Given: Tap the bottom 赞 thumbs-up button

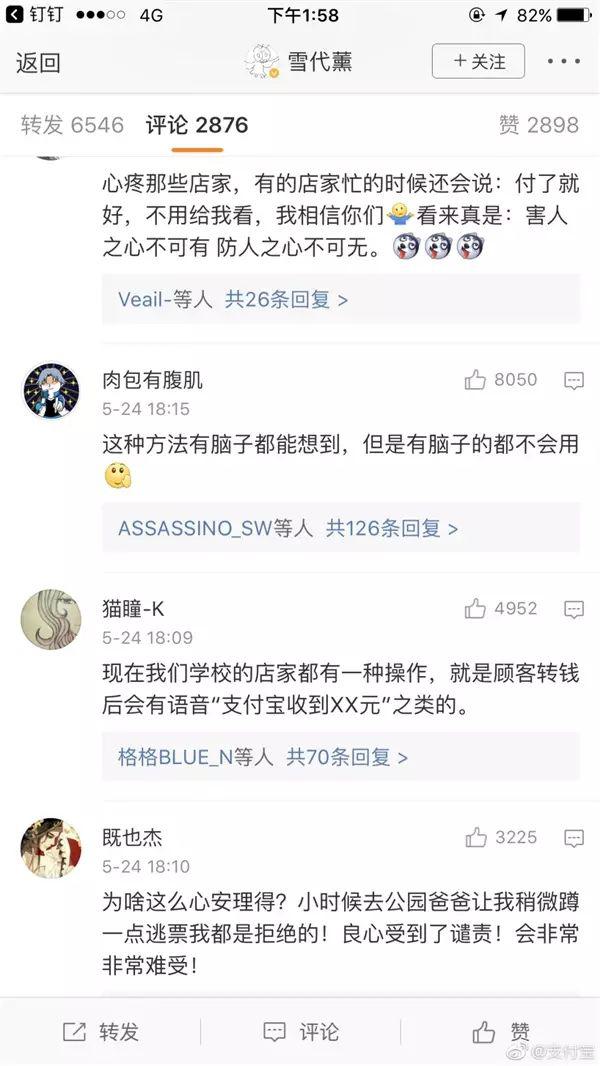Looking at the screenshot, I should coord(501,1032).
